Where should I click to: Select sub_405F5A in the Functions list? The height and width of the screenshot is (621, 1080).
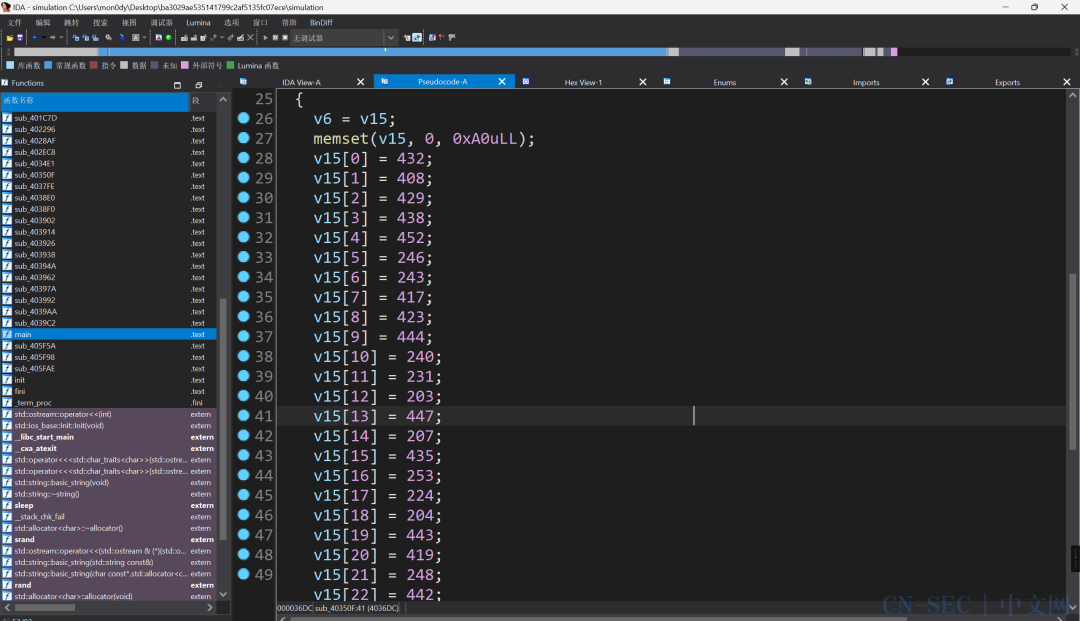(35, 346)
